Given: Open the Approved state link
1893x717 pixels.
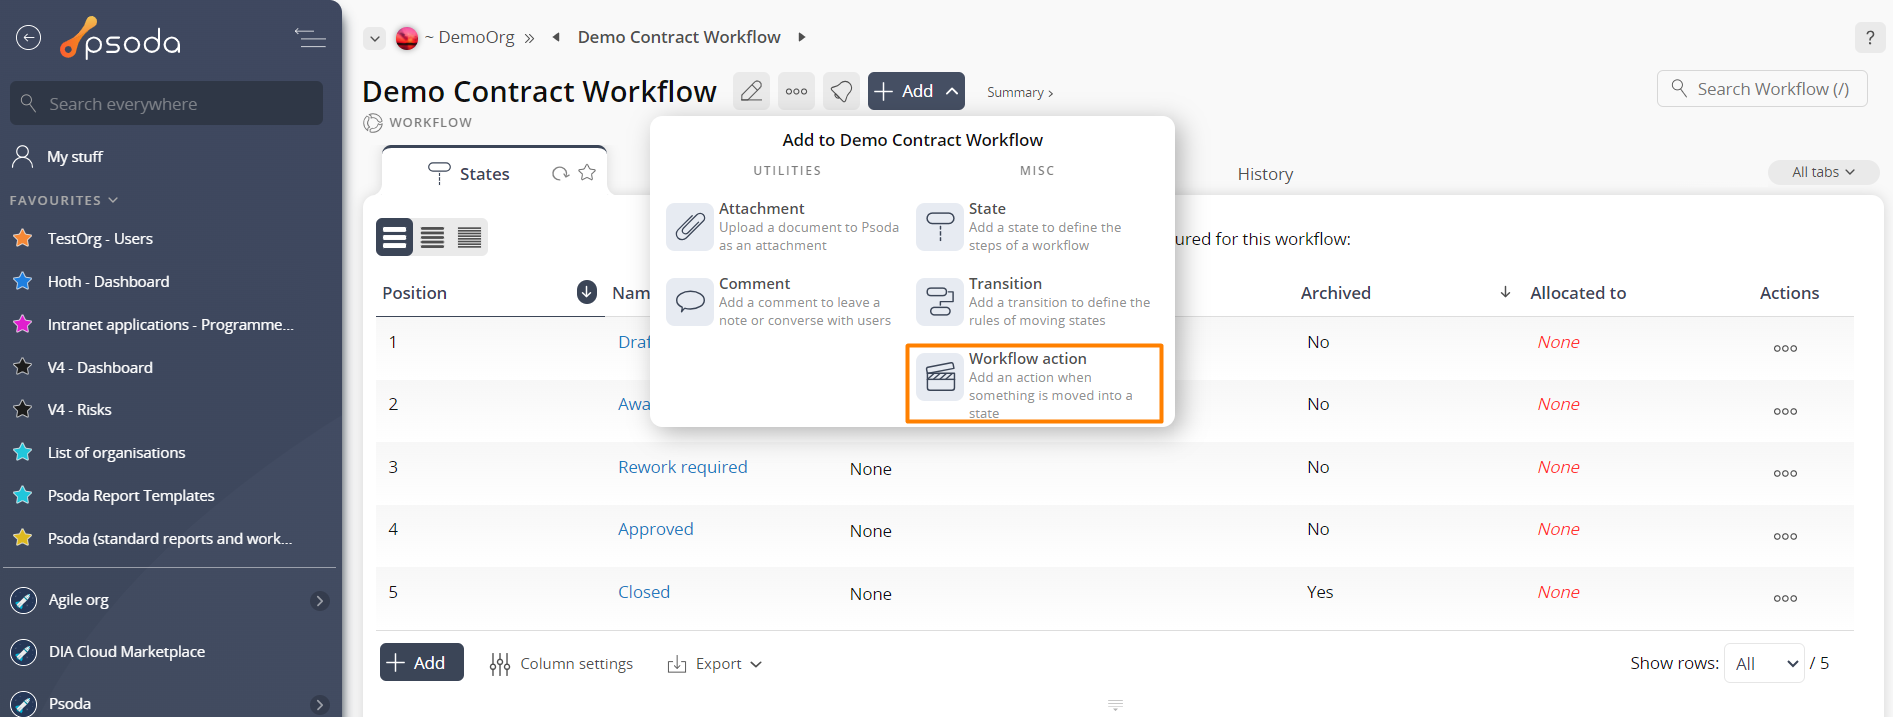Looking at the screenshot, I should point(655,529).
